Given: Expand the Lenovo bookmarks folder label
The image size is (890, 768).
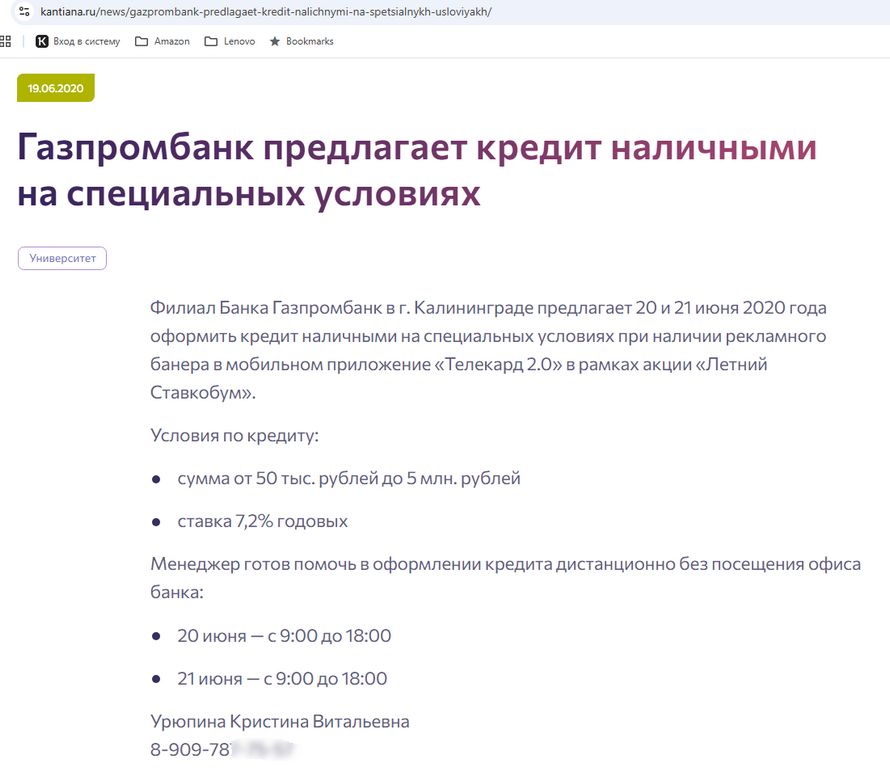Looking at the screenshot, I should (239, 41).
